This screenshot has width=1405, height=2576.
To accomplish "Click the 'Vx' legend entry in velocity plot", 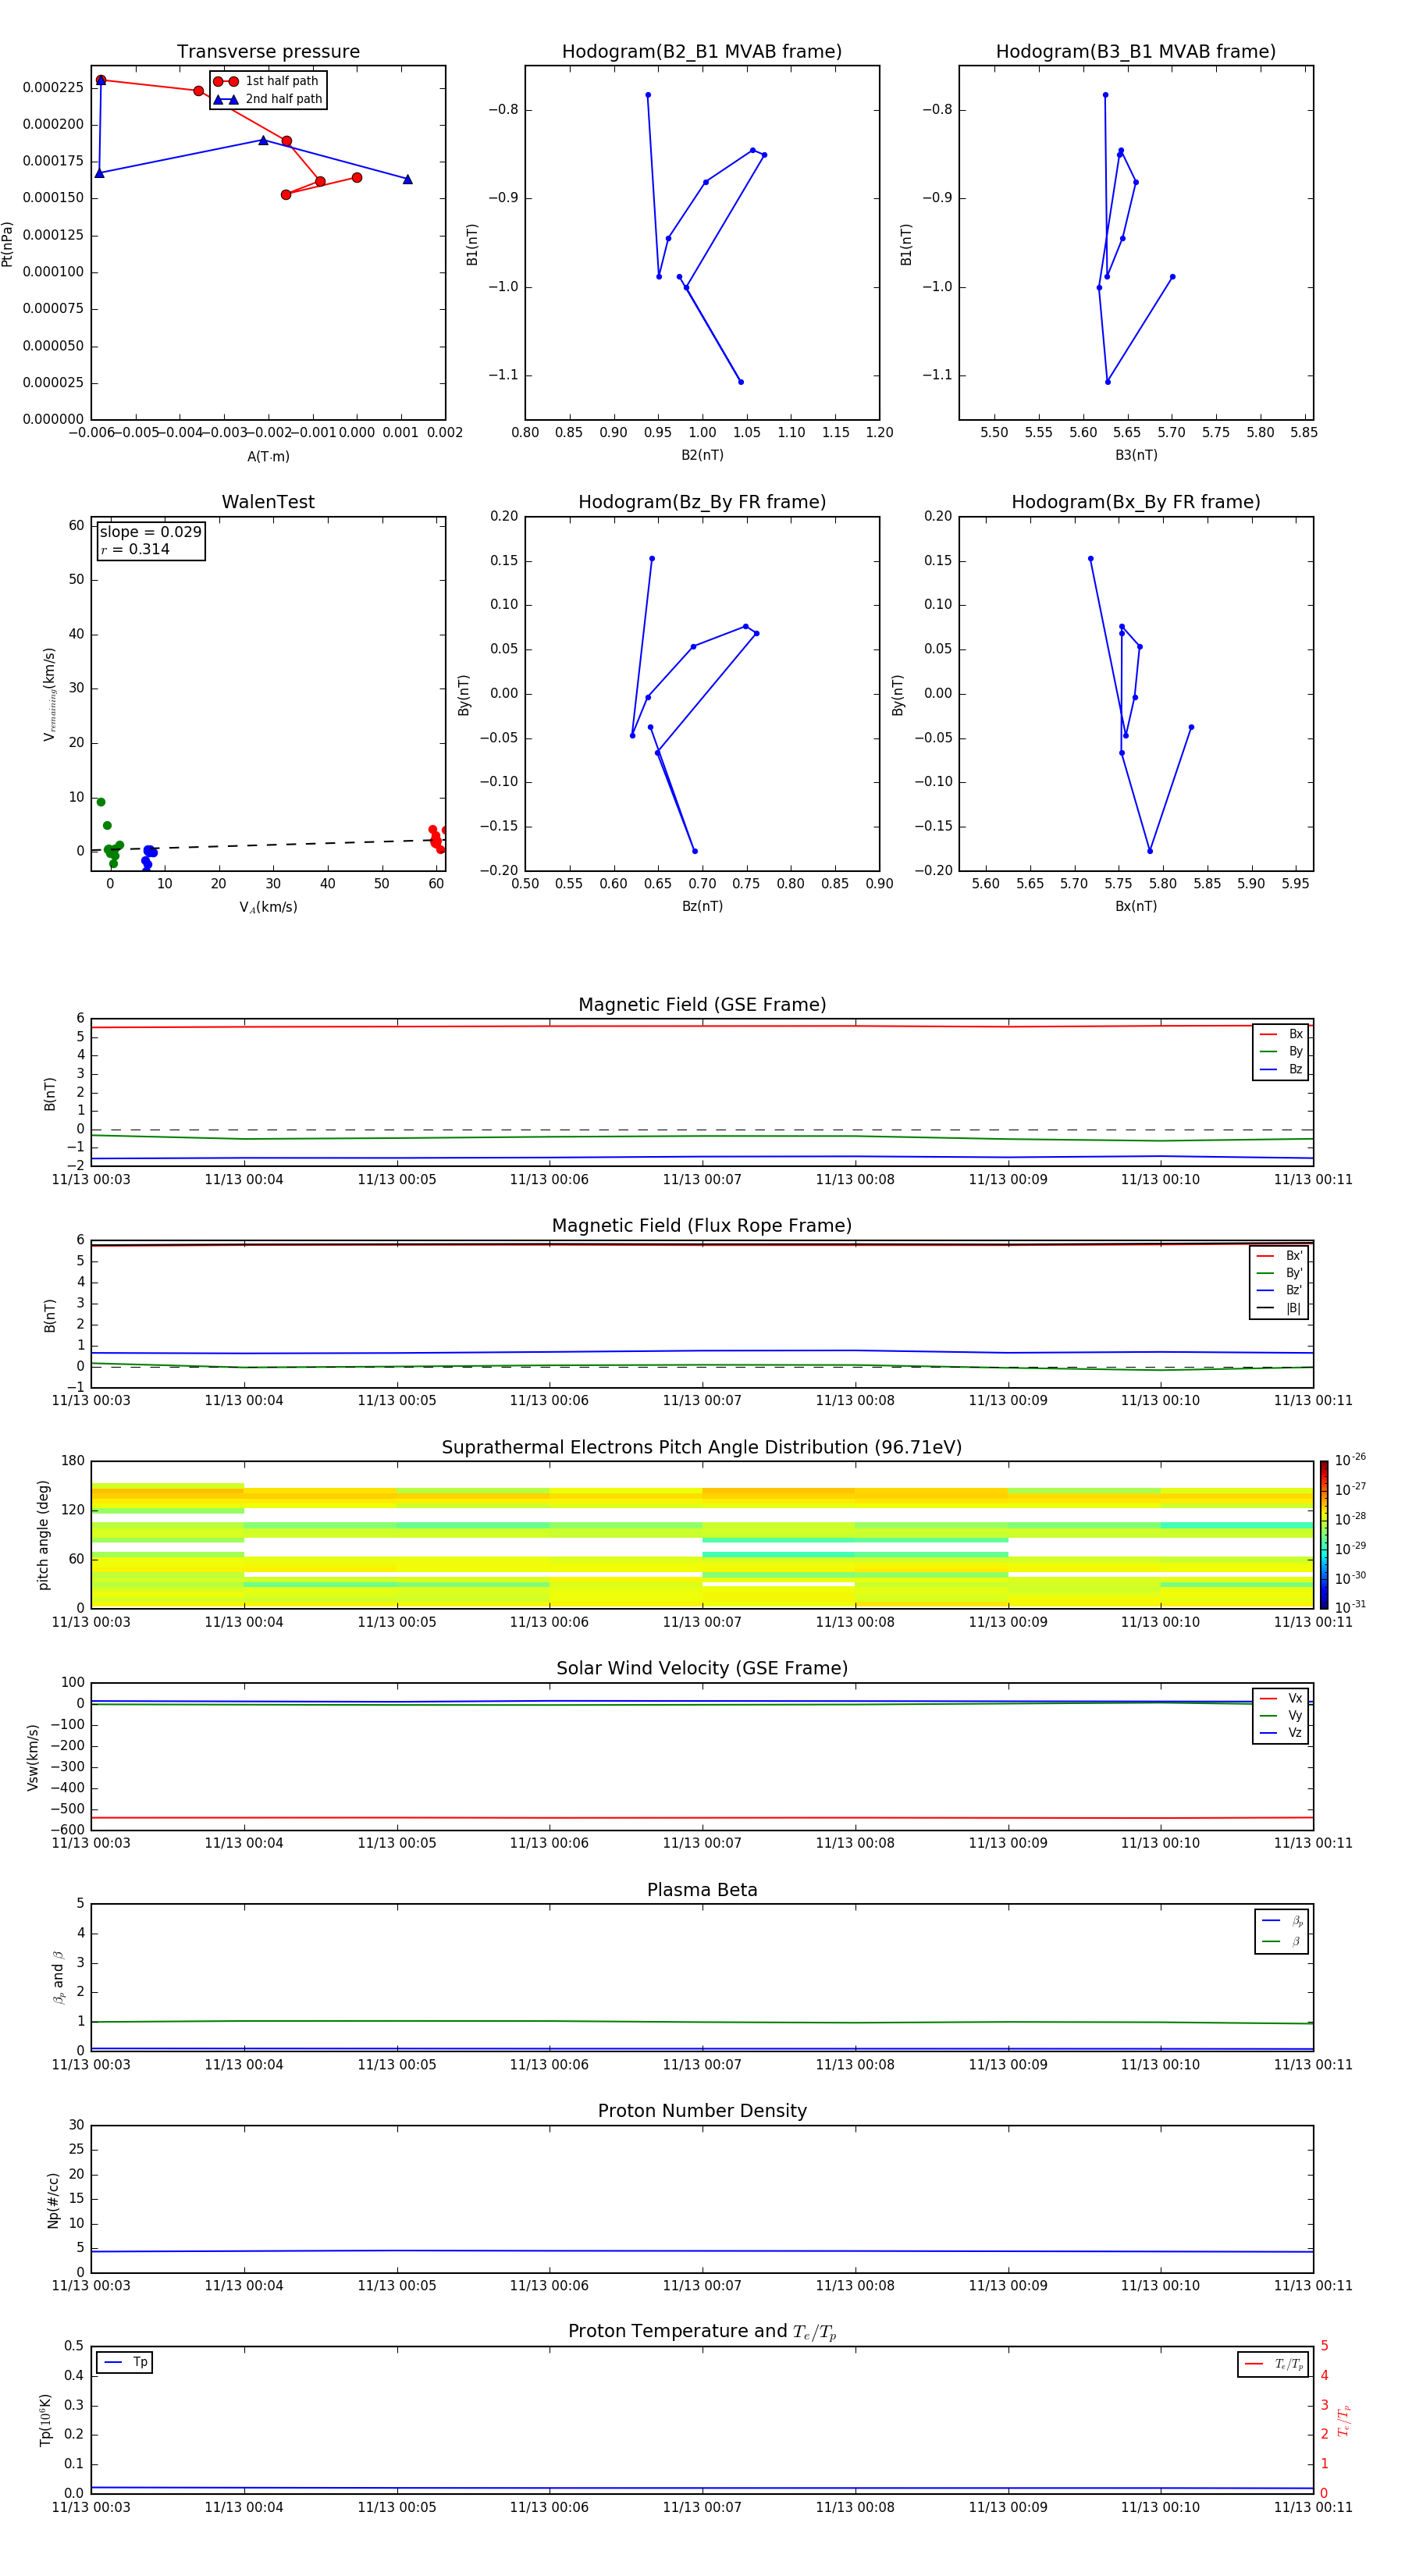I will pyautogui.click(x=1281, y=1698).
